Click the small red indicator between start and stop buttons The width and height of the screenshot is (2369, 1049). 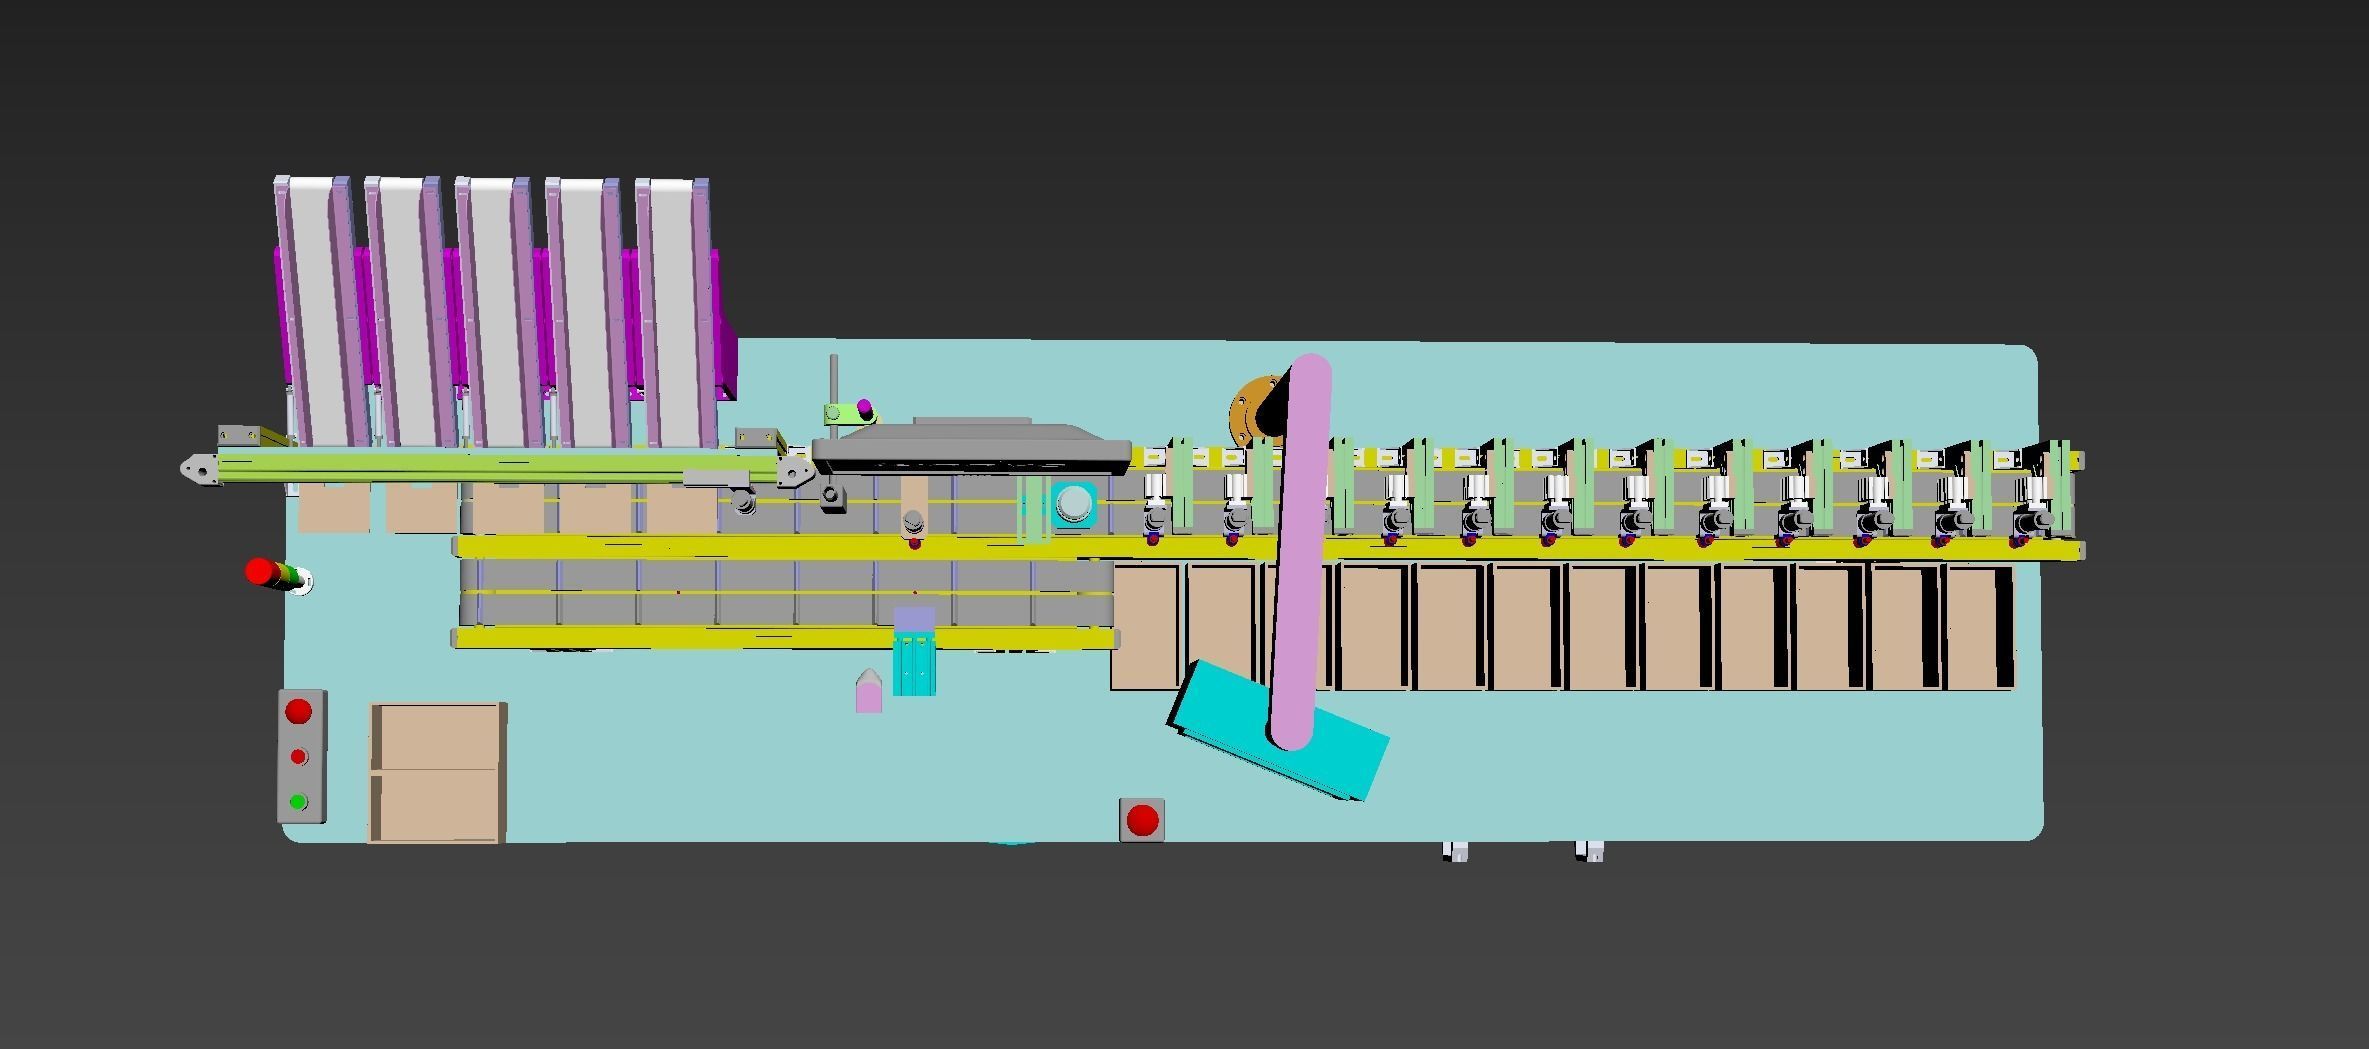[298, 756]
